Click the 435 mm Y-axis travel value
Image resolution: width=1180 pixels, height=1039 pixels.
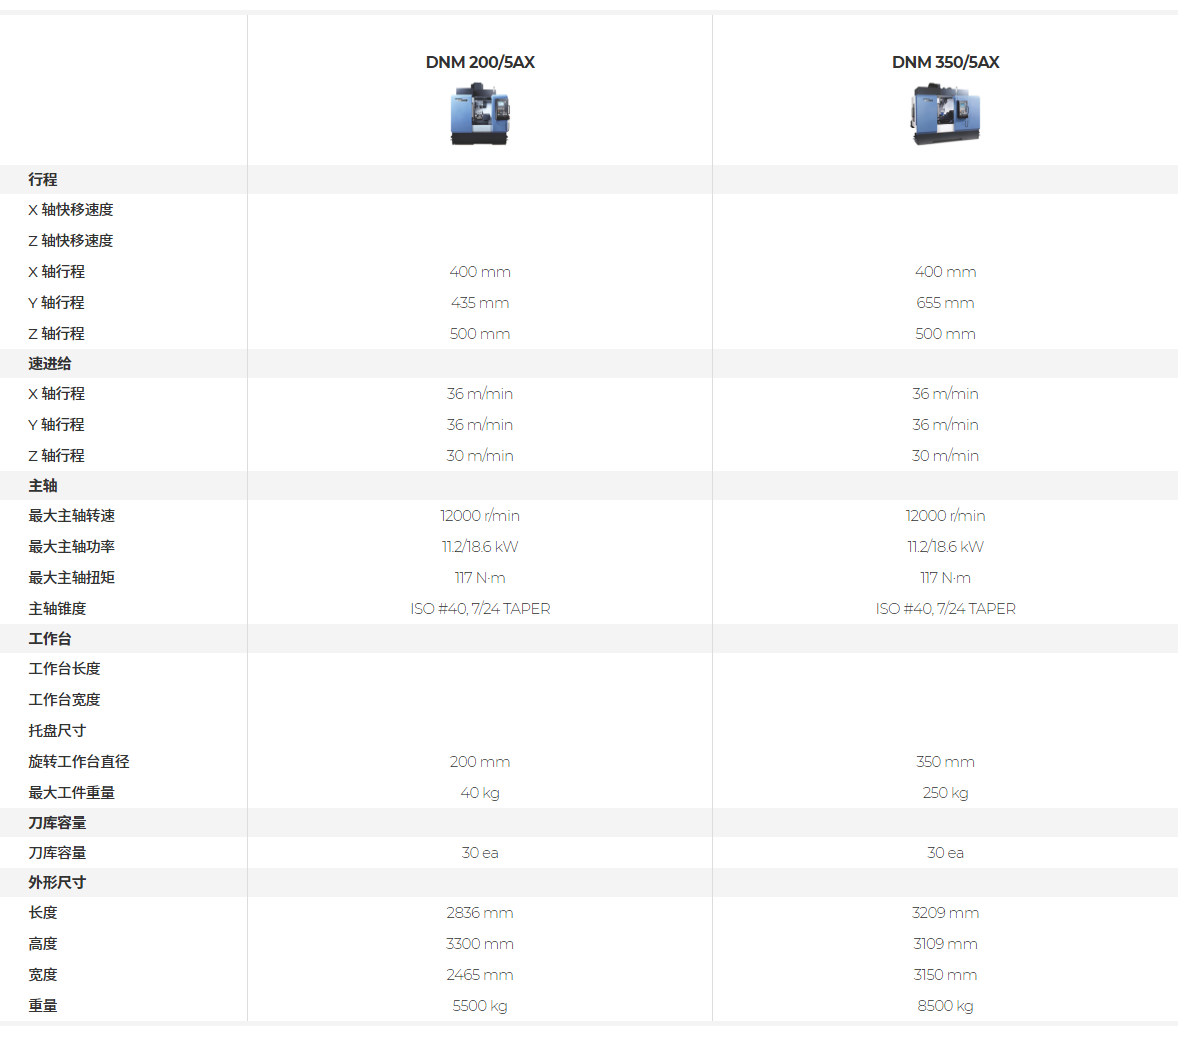480,302
